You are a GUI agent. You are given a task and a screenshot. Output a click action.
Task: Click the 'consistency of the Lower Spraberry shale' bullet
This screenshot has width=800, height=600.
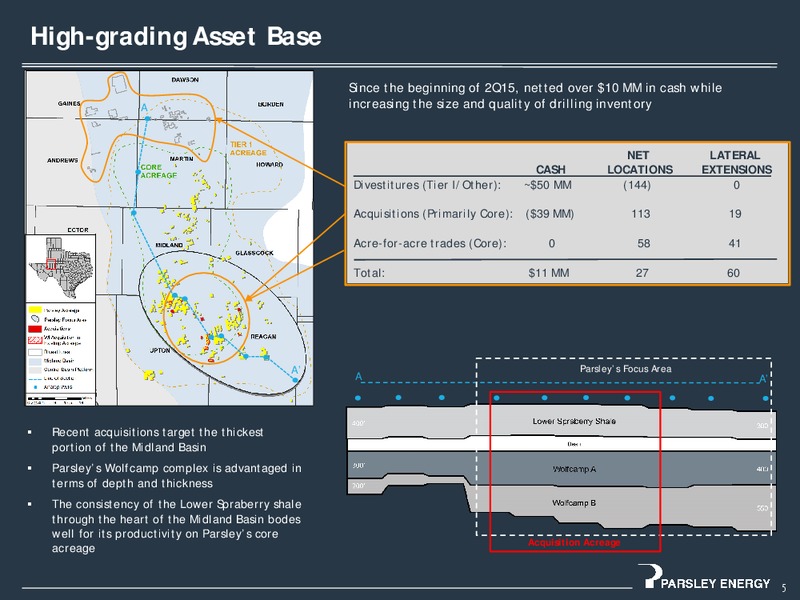tap(176, 526)
